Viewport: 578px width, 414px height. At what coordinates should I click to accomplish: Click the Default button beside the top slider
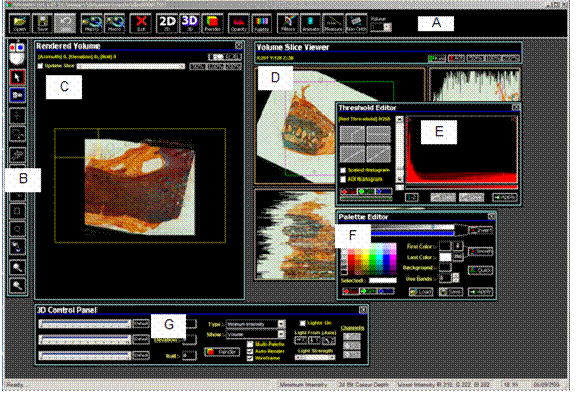pyautogui.click(x=141, y=324)
